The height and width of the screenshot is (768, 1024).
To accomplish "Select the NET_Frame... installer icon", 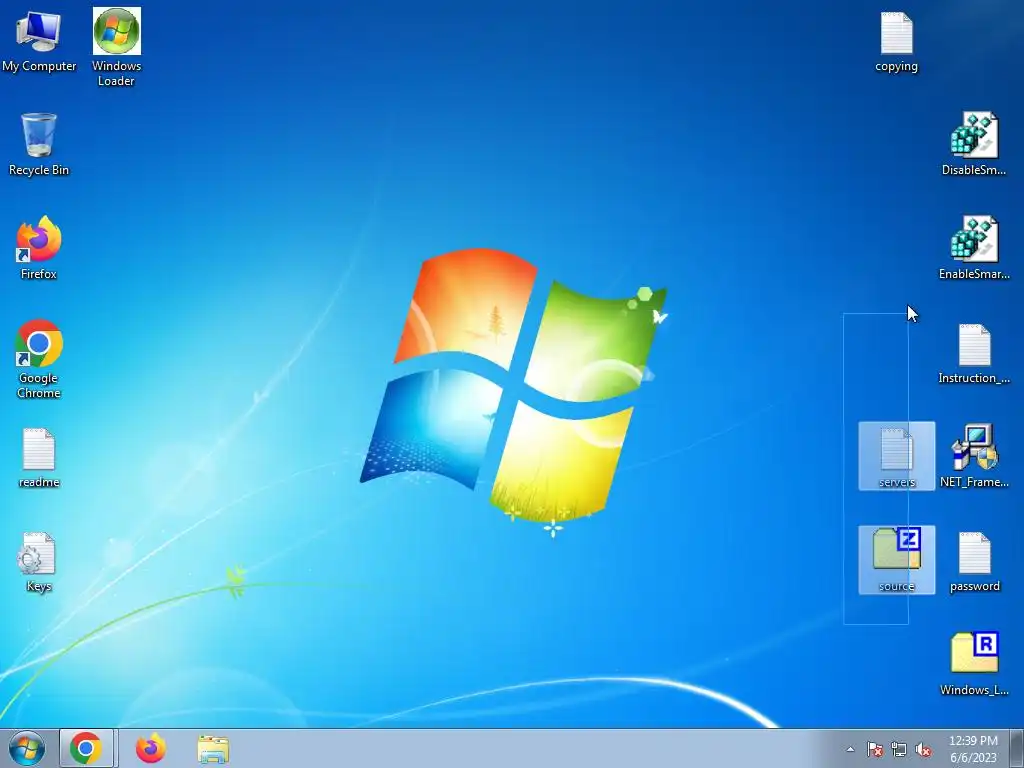I will click(974, 456).
